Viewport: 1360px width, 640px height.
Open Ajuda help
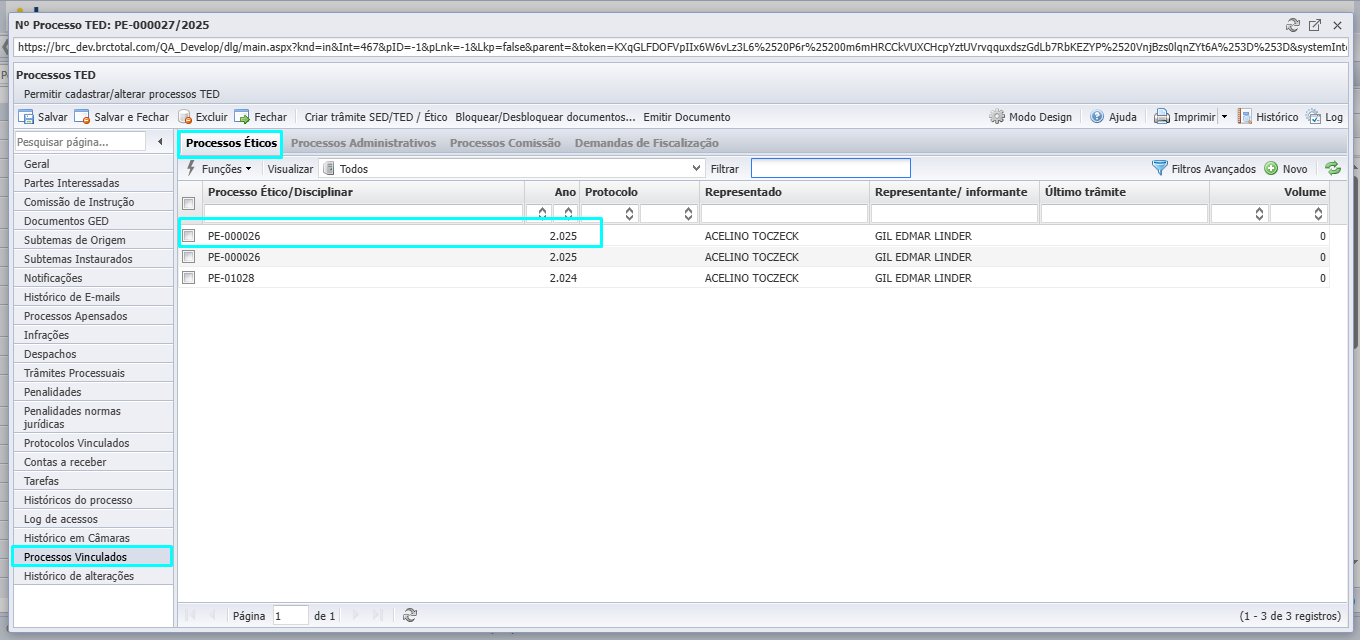click(1113, 117)
